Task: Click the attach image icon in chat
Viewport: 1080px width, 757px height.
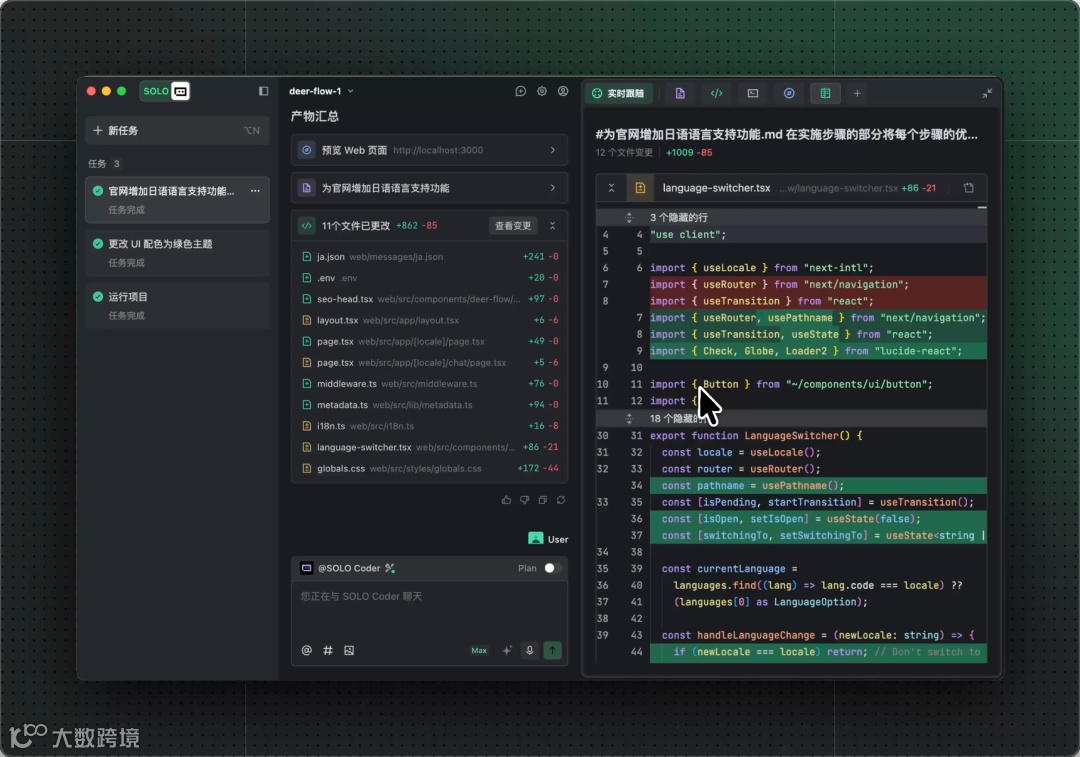Action: coord(349,650)
